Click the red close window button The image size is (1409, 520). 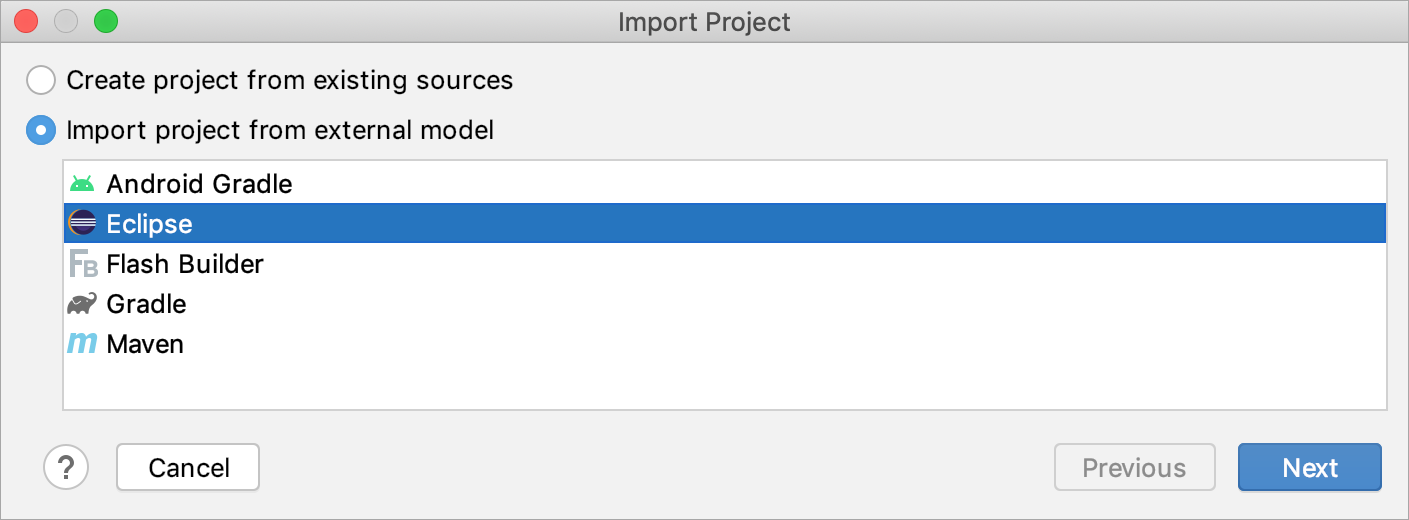(26, 21)
